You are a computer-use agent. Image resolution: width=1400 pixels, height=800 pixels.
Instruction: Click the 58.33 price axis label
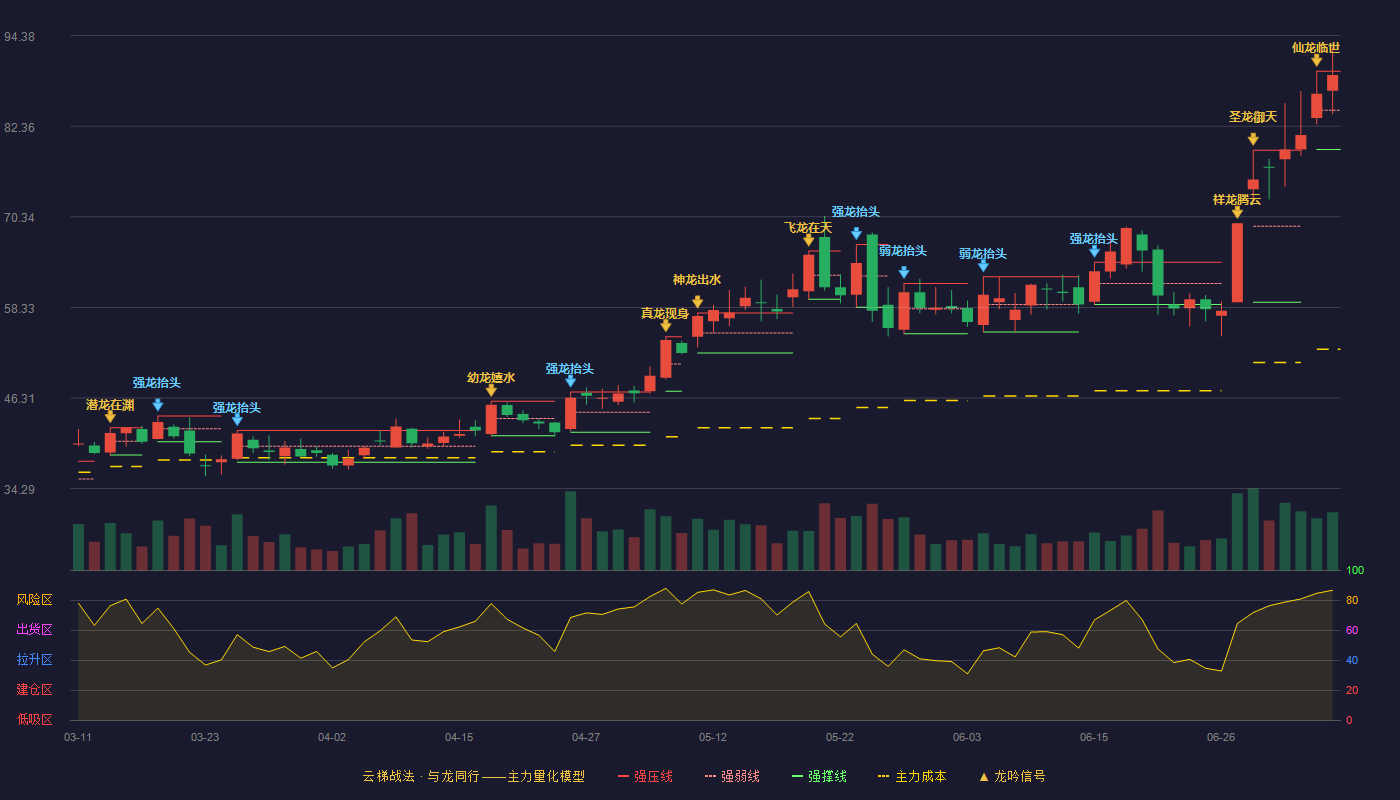[20, 309]
